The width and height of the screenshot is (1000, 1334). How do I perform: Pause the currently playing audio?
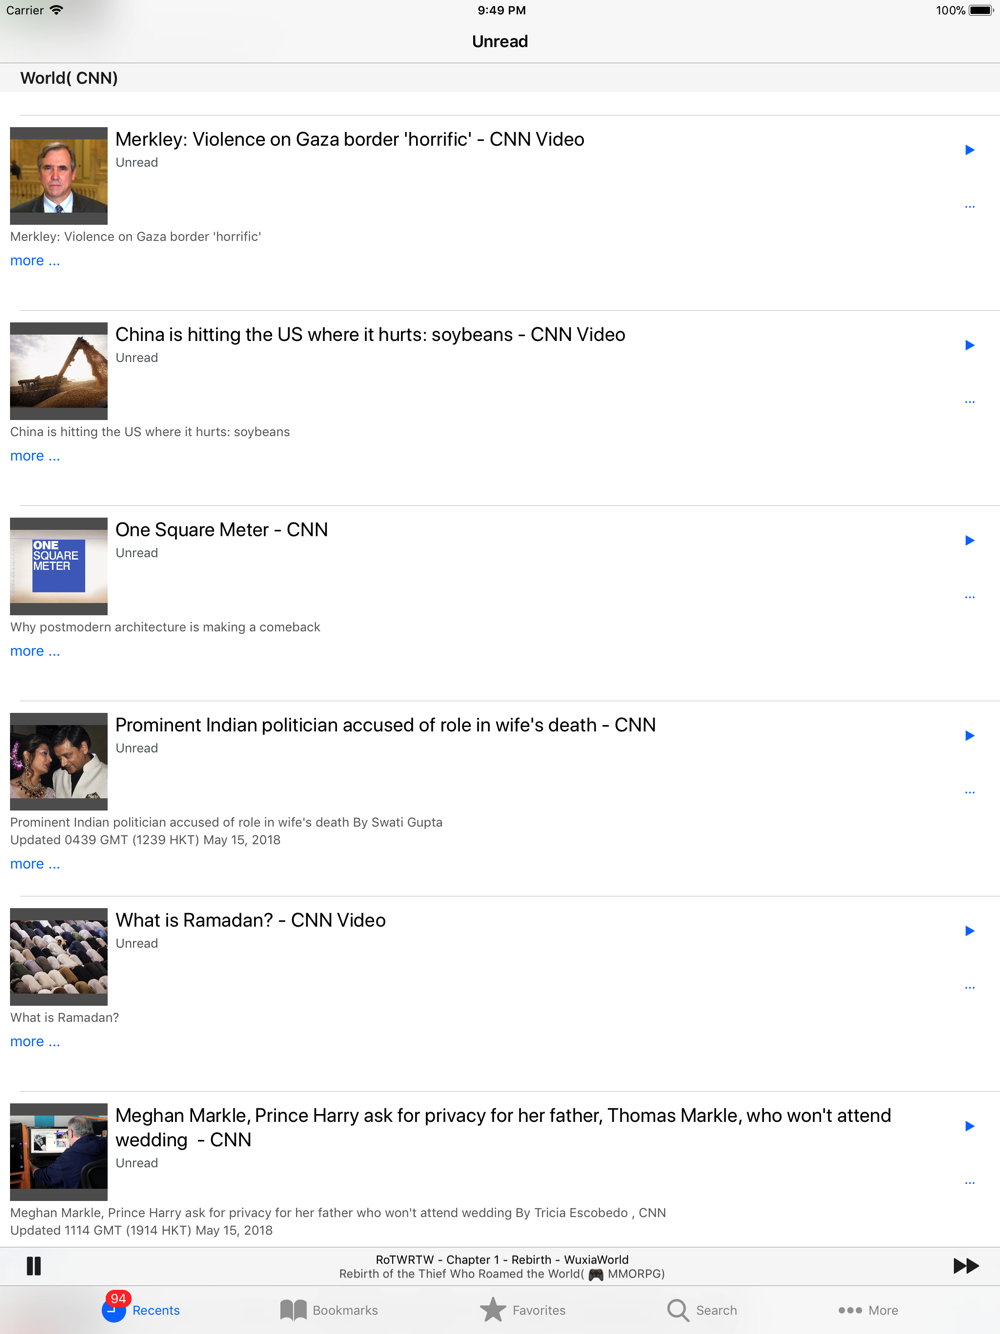[34, 1266]
